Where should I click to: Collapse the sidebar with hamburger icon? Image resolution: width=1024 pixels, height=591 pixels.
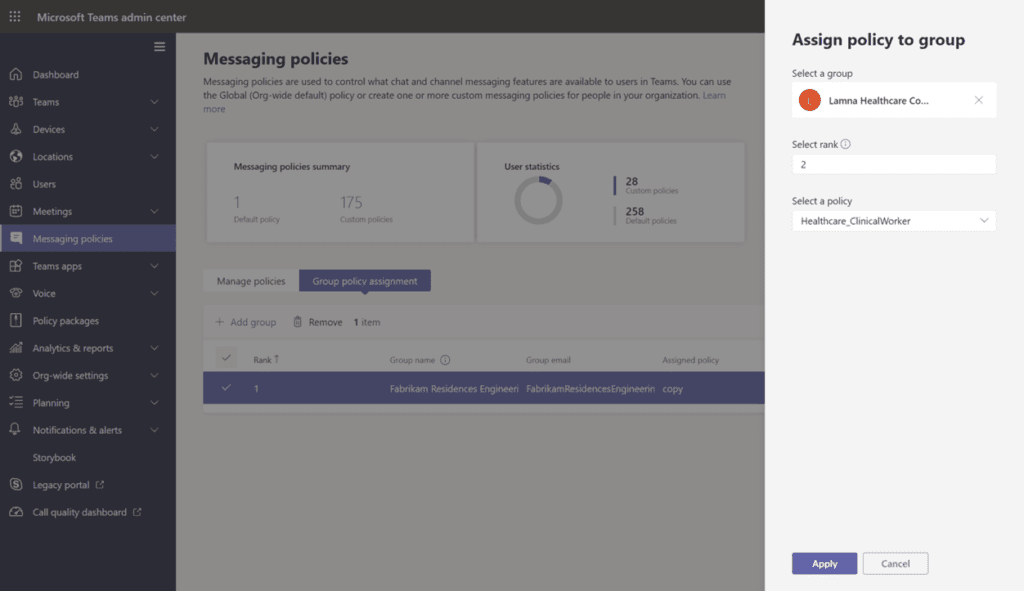click(x=159, y=47)
